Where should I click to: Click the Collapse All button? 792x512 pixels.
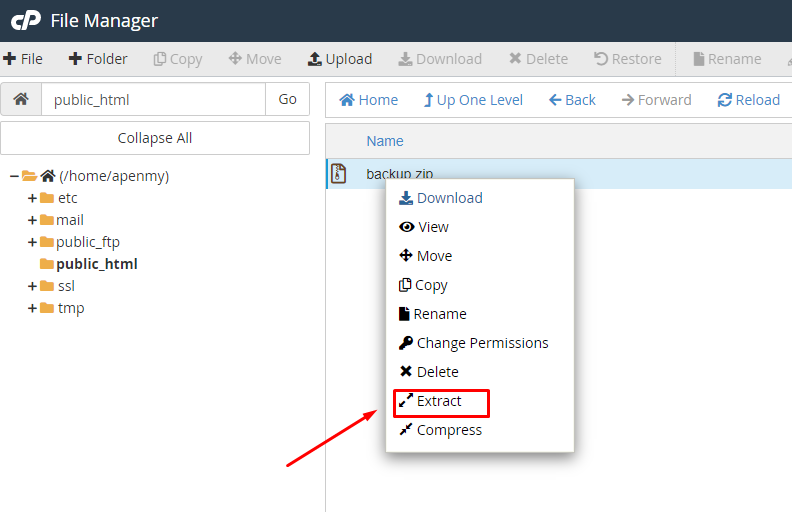point(155,138)
